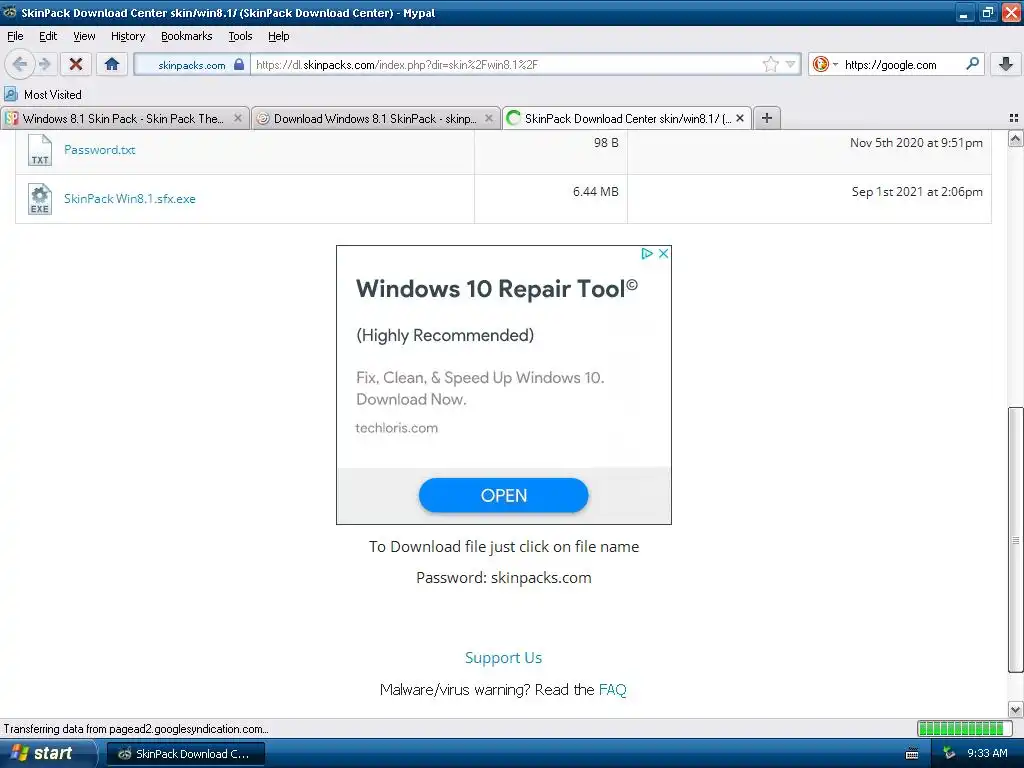Viewport: 1024px width, 768px height.
Task: Close the ad with its X icon
Action: click(x=664, y=253)
